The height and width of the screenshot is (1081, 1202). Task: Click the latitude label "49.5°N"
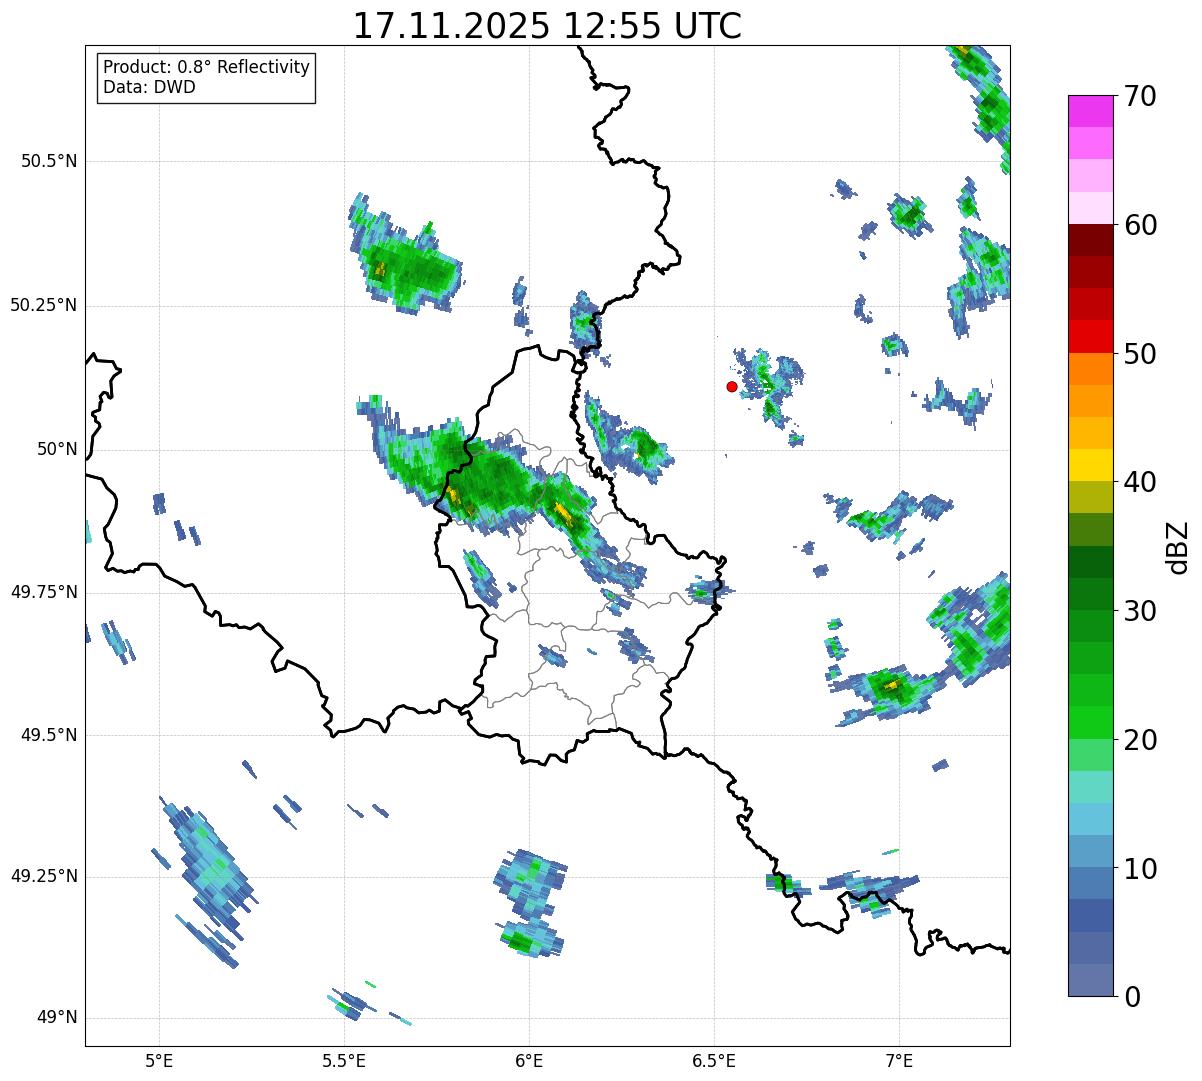point(50,735)
